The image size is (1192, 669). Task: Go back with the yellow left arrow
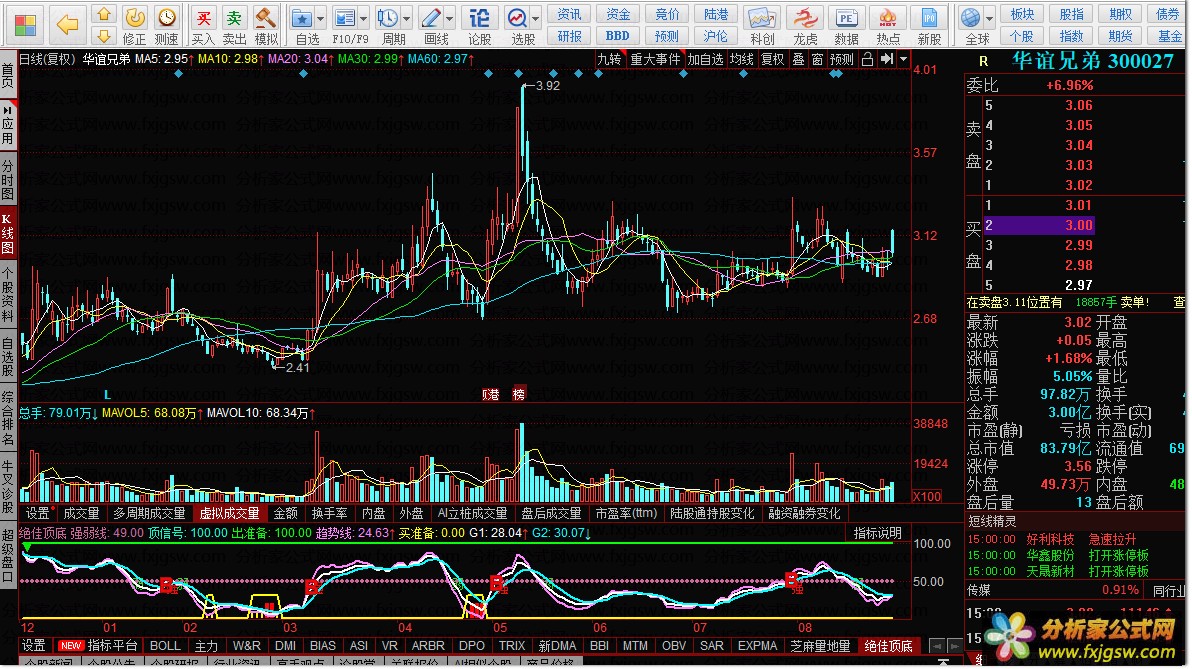click(x=68, y=24)
